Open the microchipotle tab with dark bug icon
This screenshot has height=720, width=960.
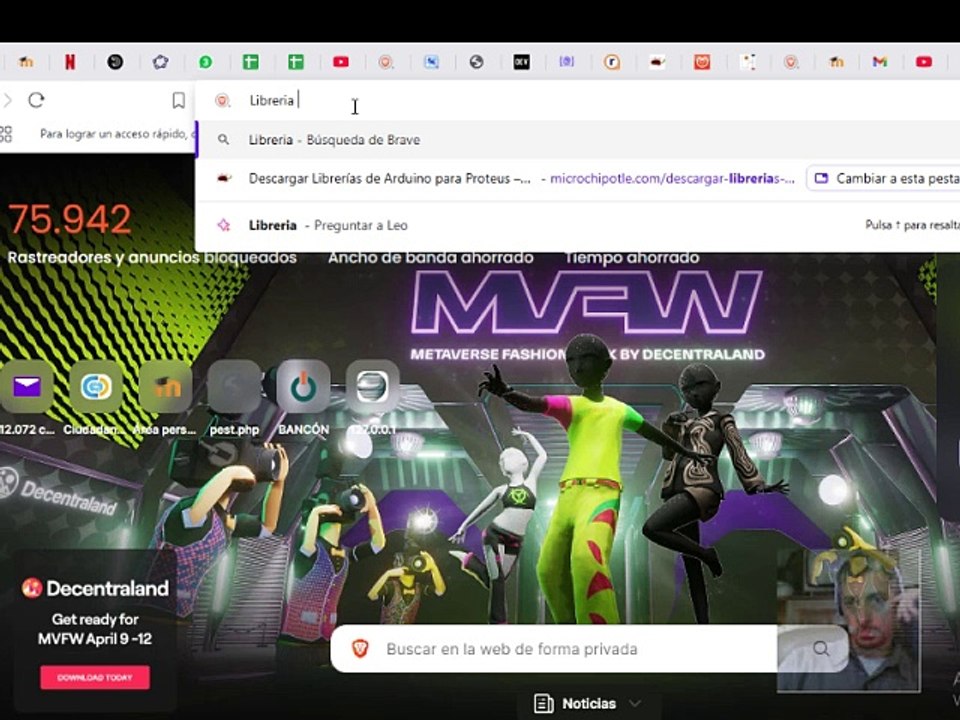pyautogui.click(x=657, y=62)
